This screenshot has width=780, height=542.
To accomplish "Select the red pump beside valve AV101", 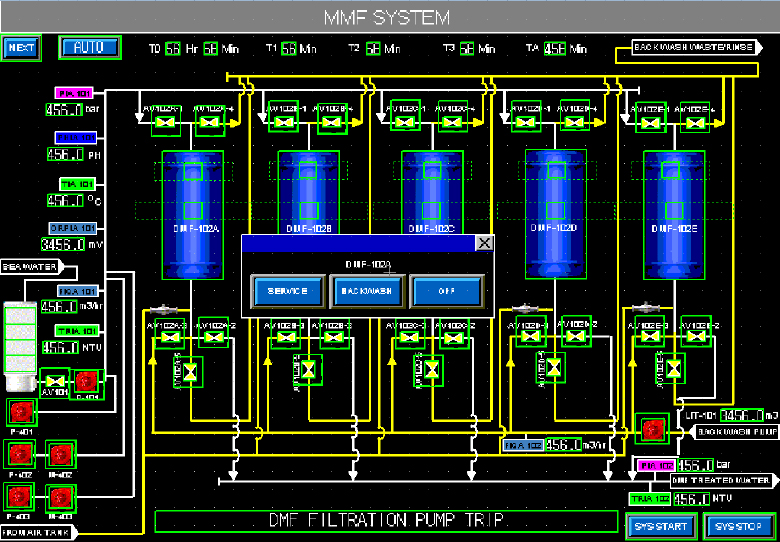I will coord(87,382).
